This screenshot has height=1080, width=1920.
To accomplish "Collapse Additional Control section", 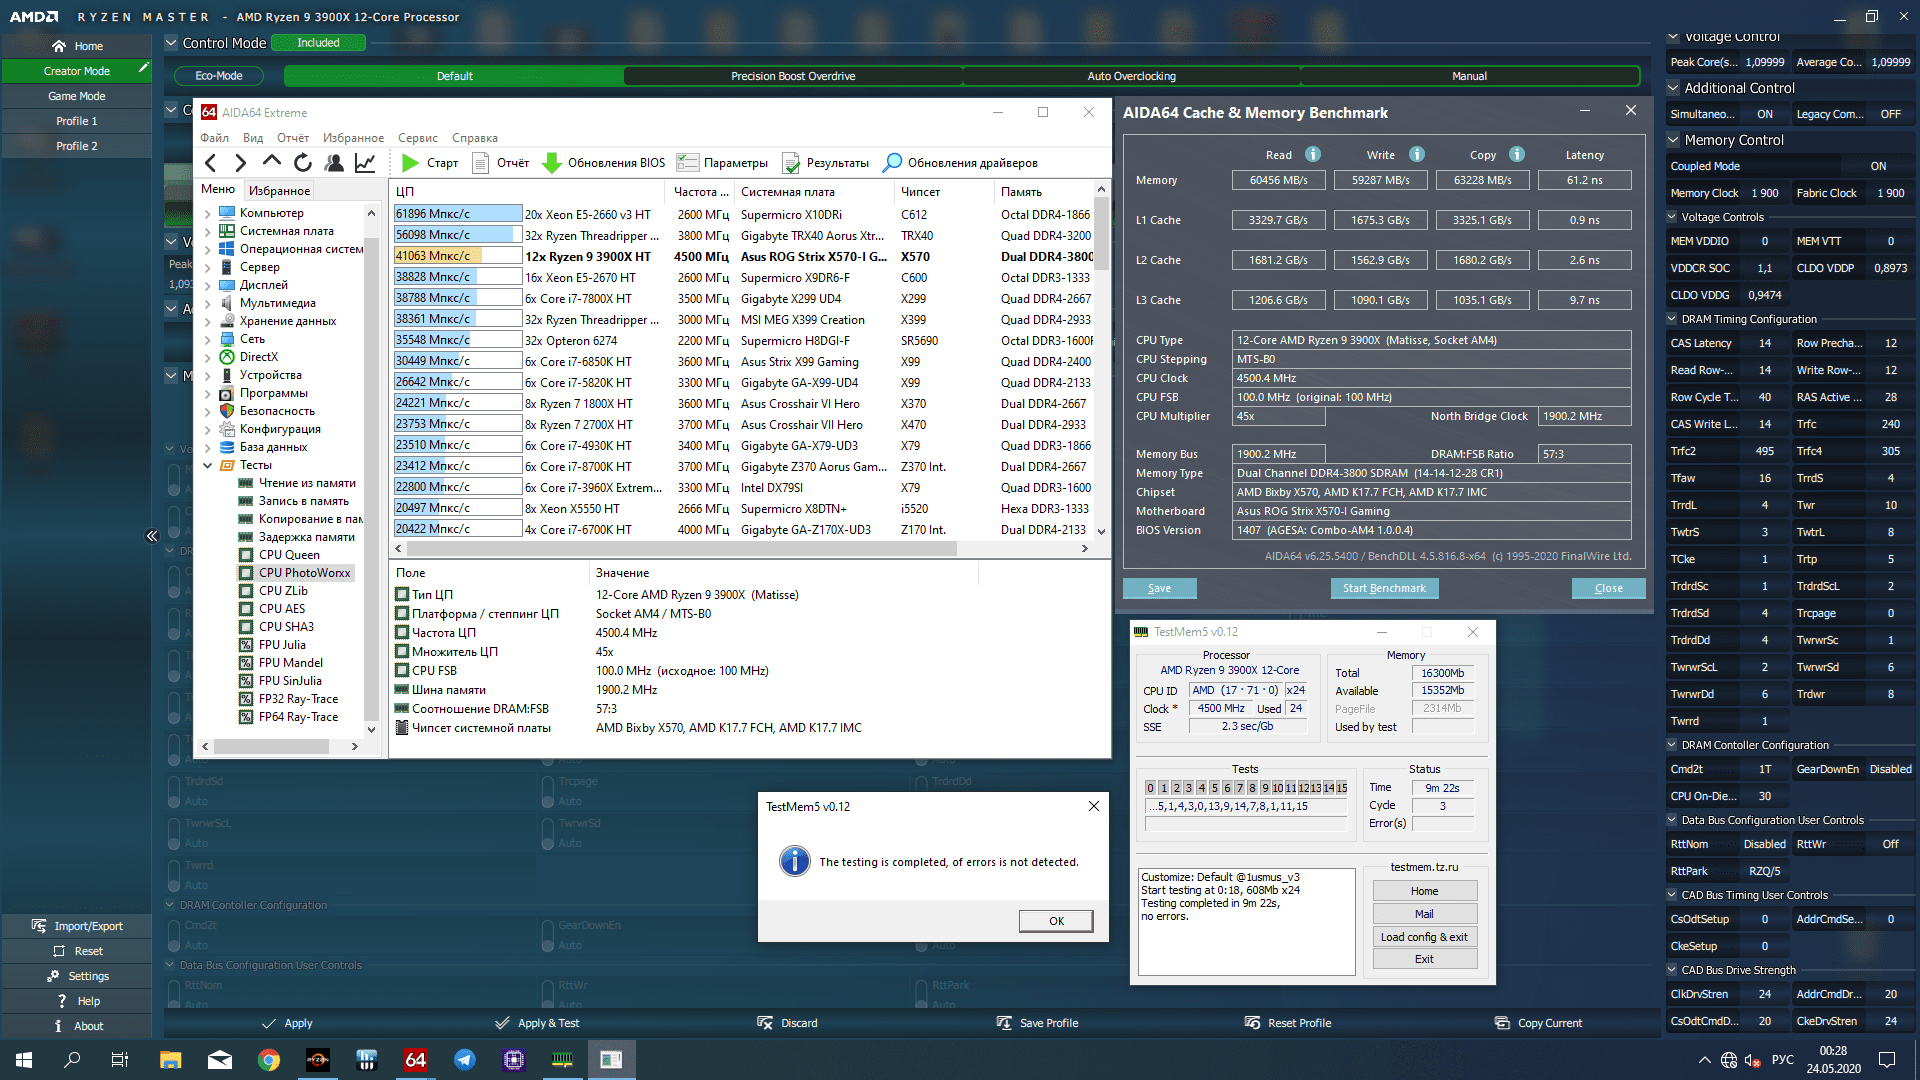I will coord(1673,88).
